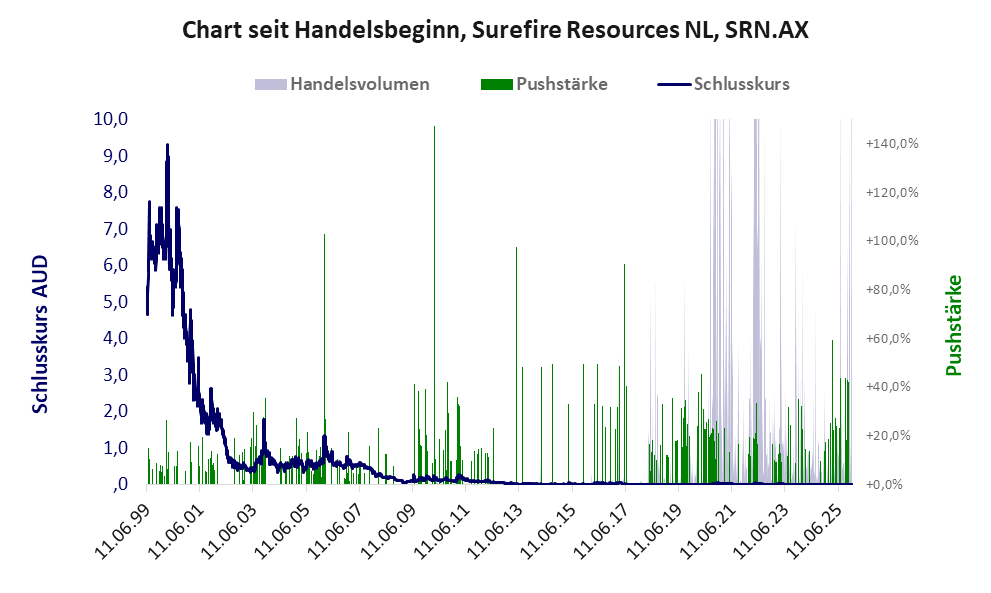Select the Handelsvolumen legend label

[x=360, y=84]
